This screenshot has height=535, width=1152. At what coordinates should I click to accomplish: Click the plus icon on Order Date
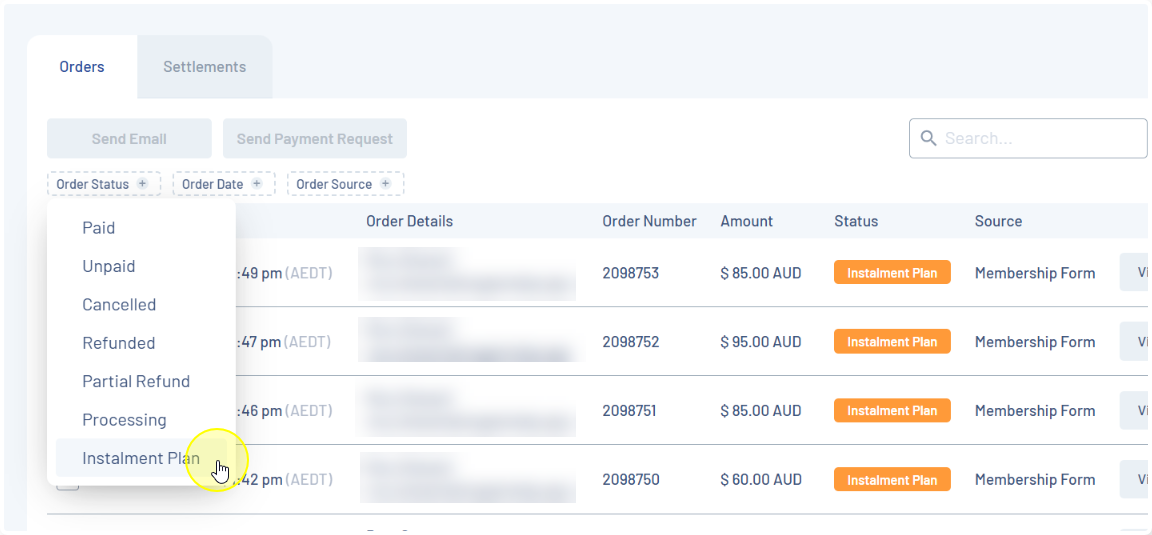pyautogui.click(x=257, y=184)
